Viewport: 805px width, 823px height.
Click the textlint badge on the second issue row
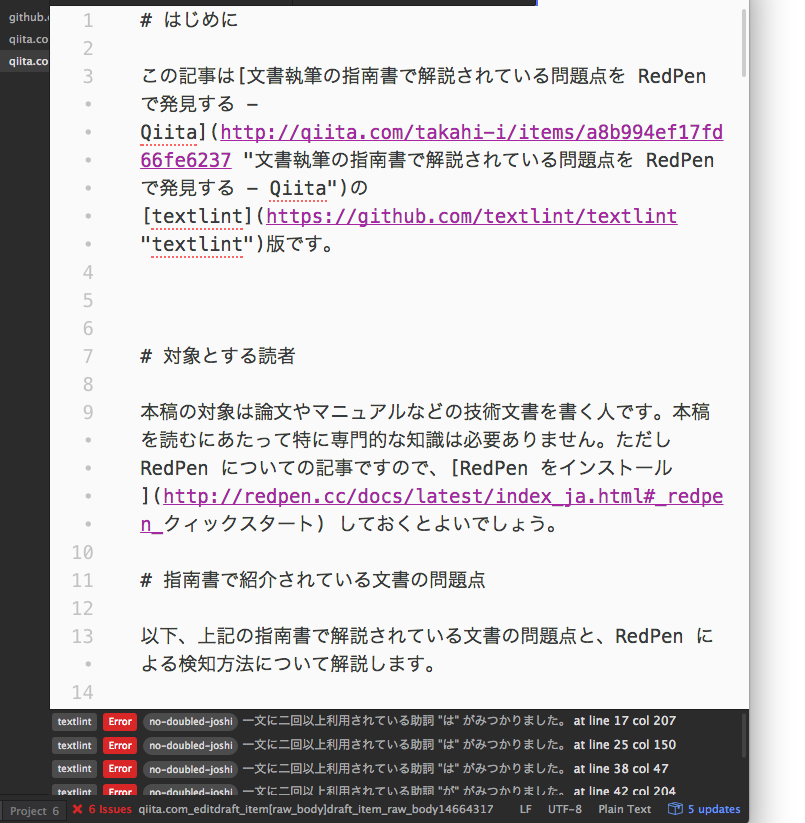click(74, 745)
